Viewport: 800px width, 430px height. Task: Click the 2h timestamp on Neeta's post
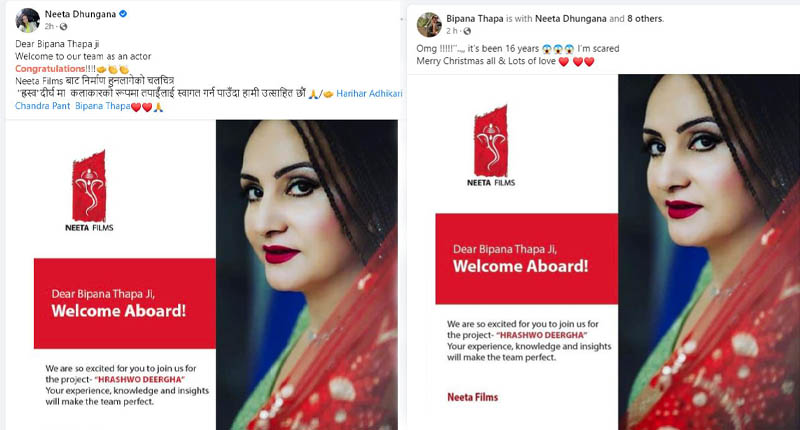coord(49,27)
